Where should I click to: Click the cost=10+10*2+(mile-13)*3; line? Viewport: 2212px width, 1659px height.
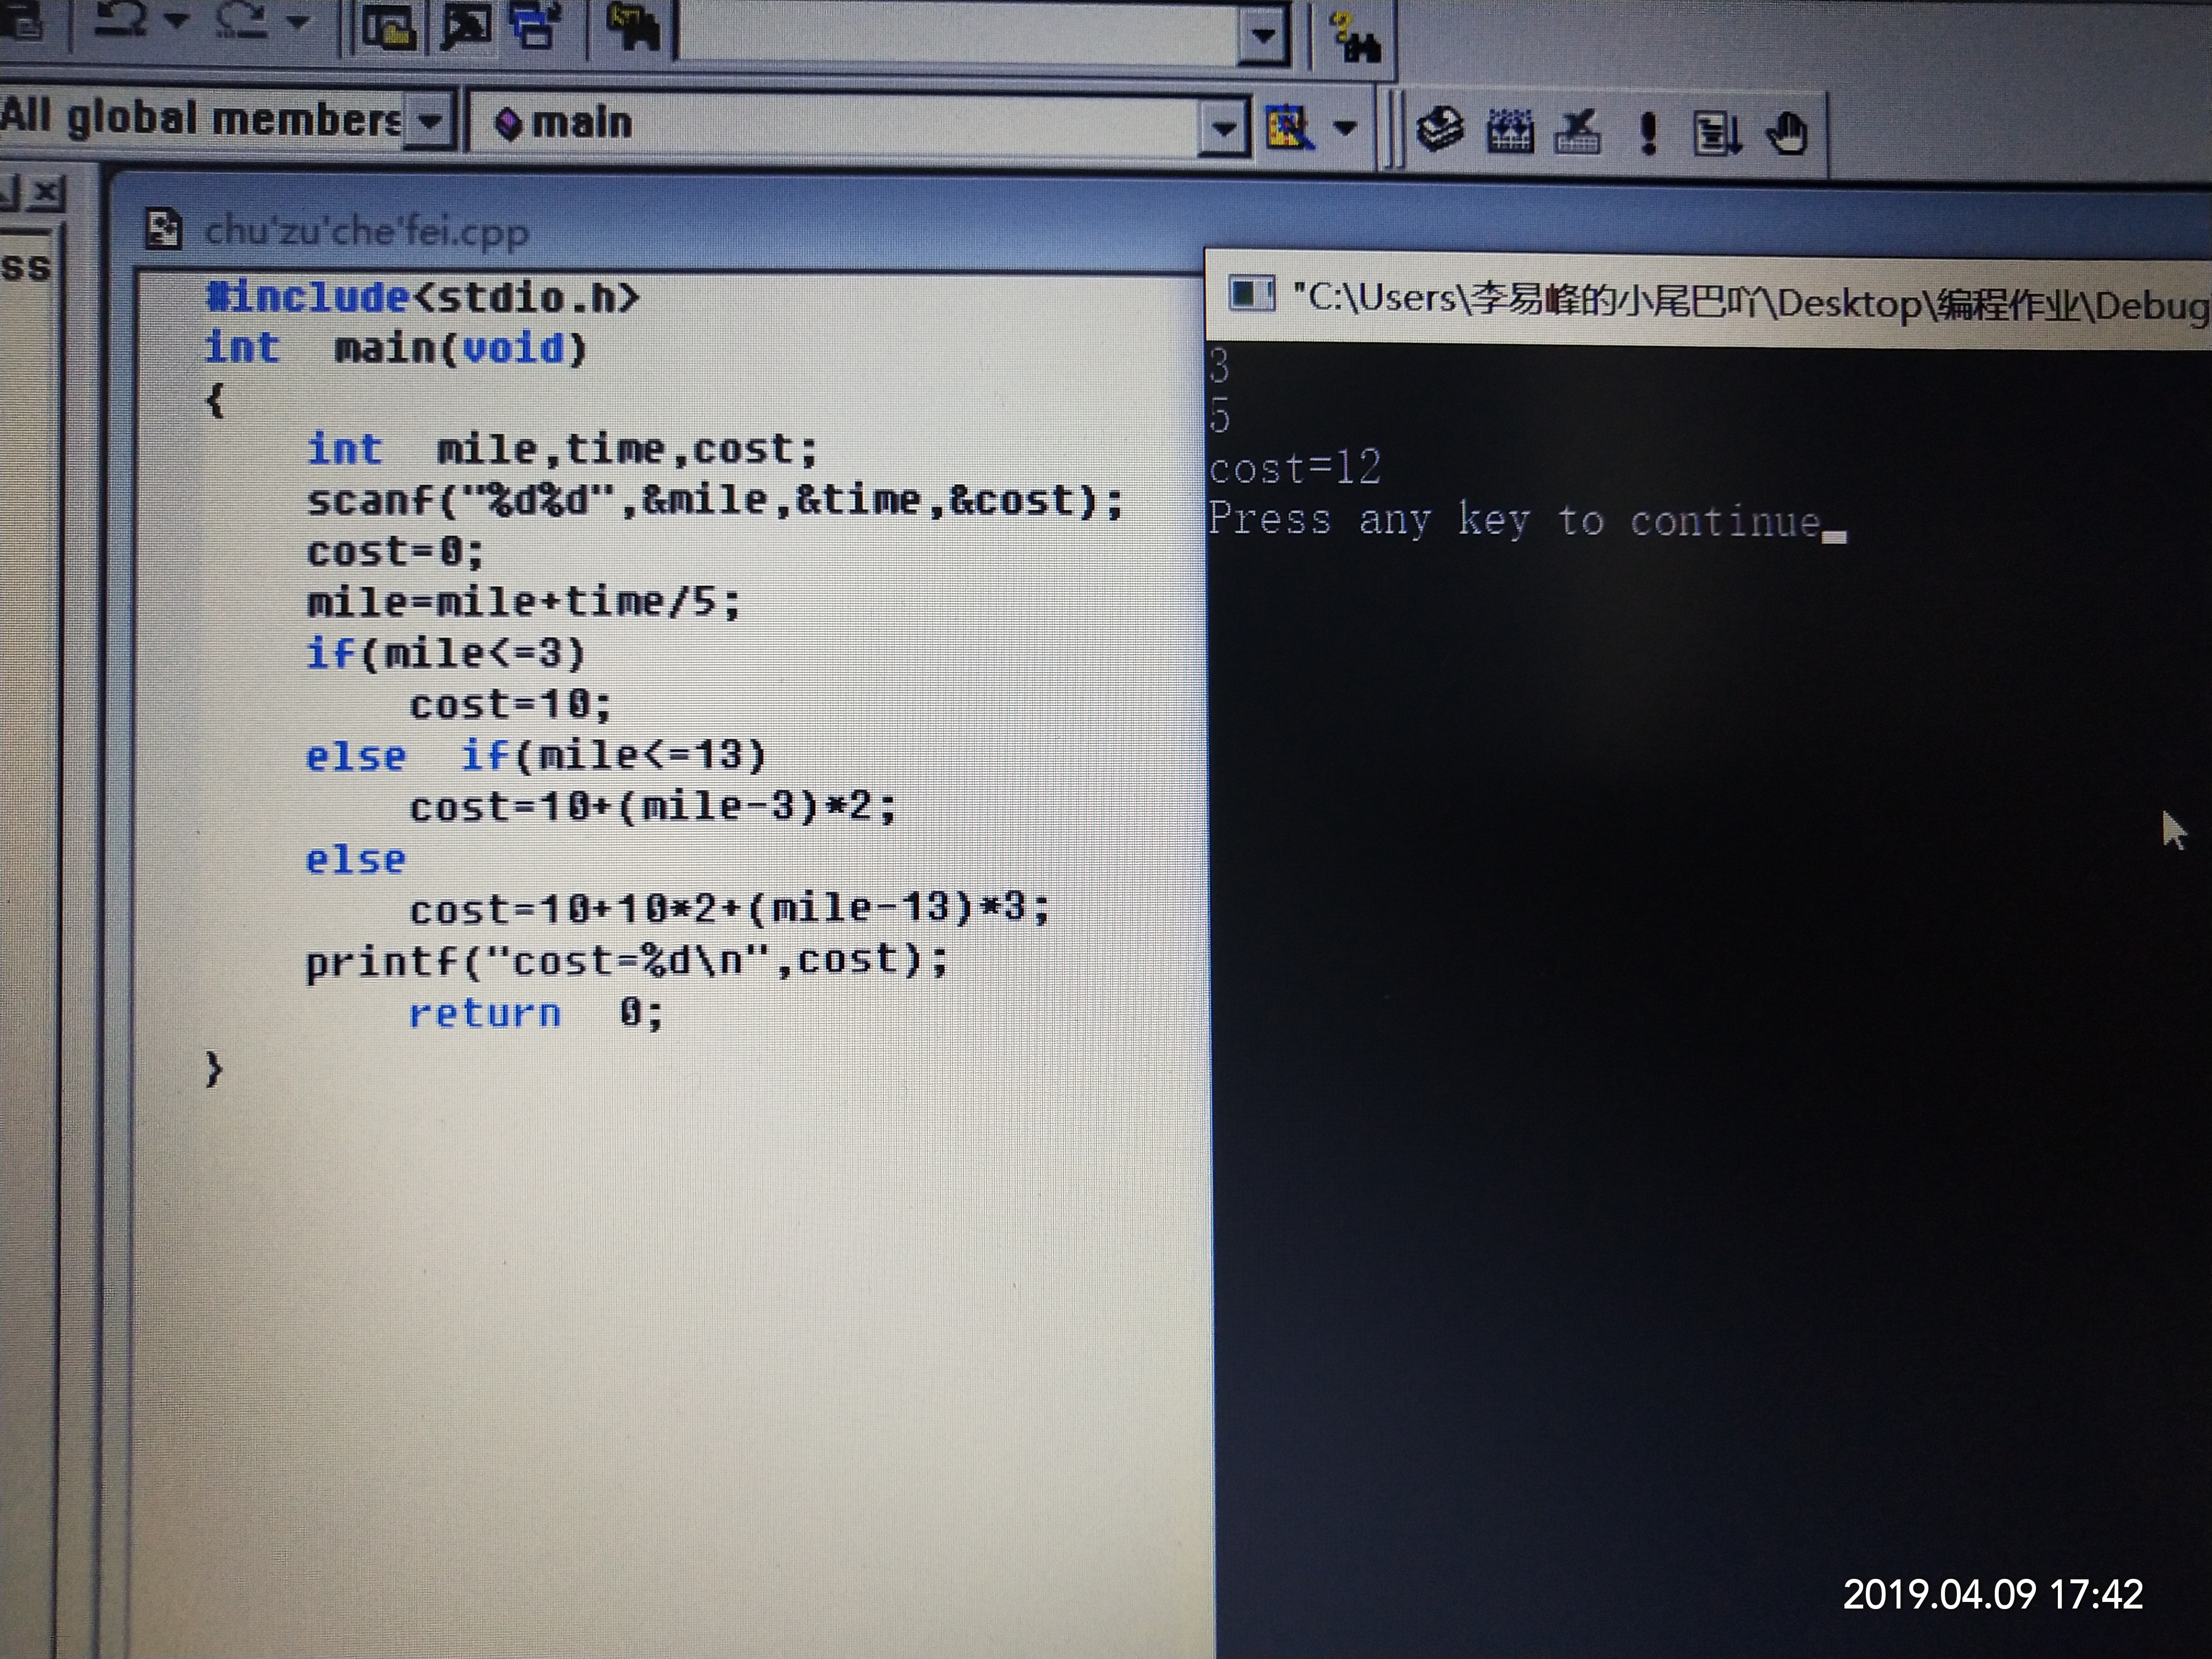pos(729,908)
